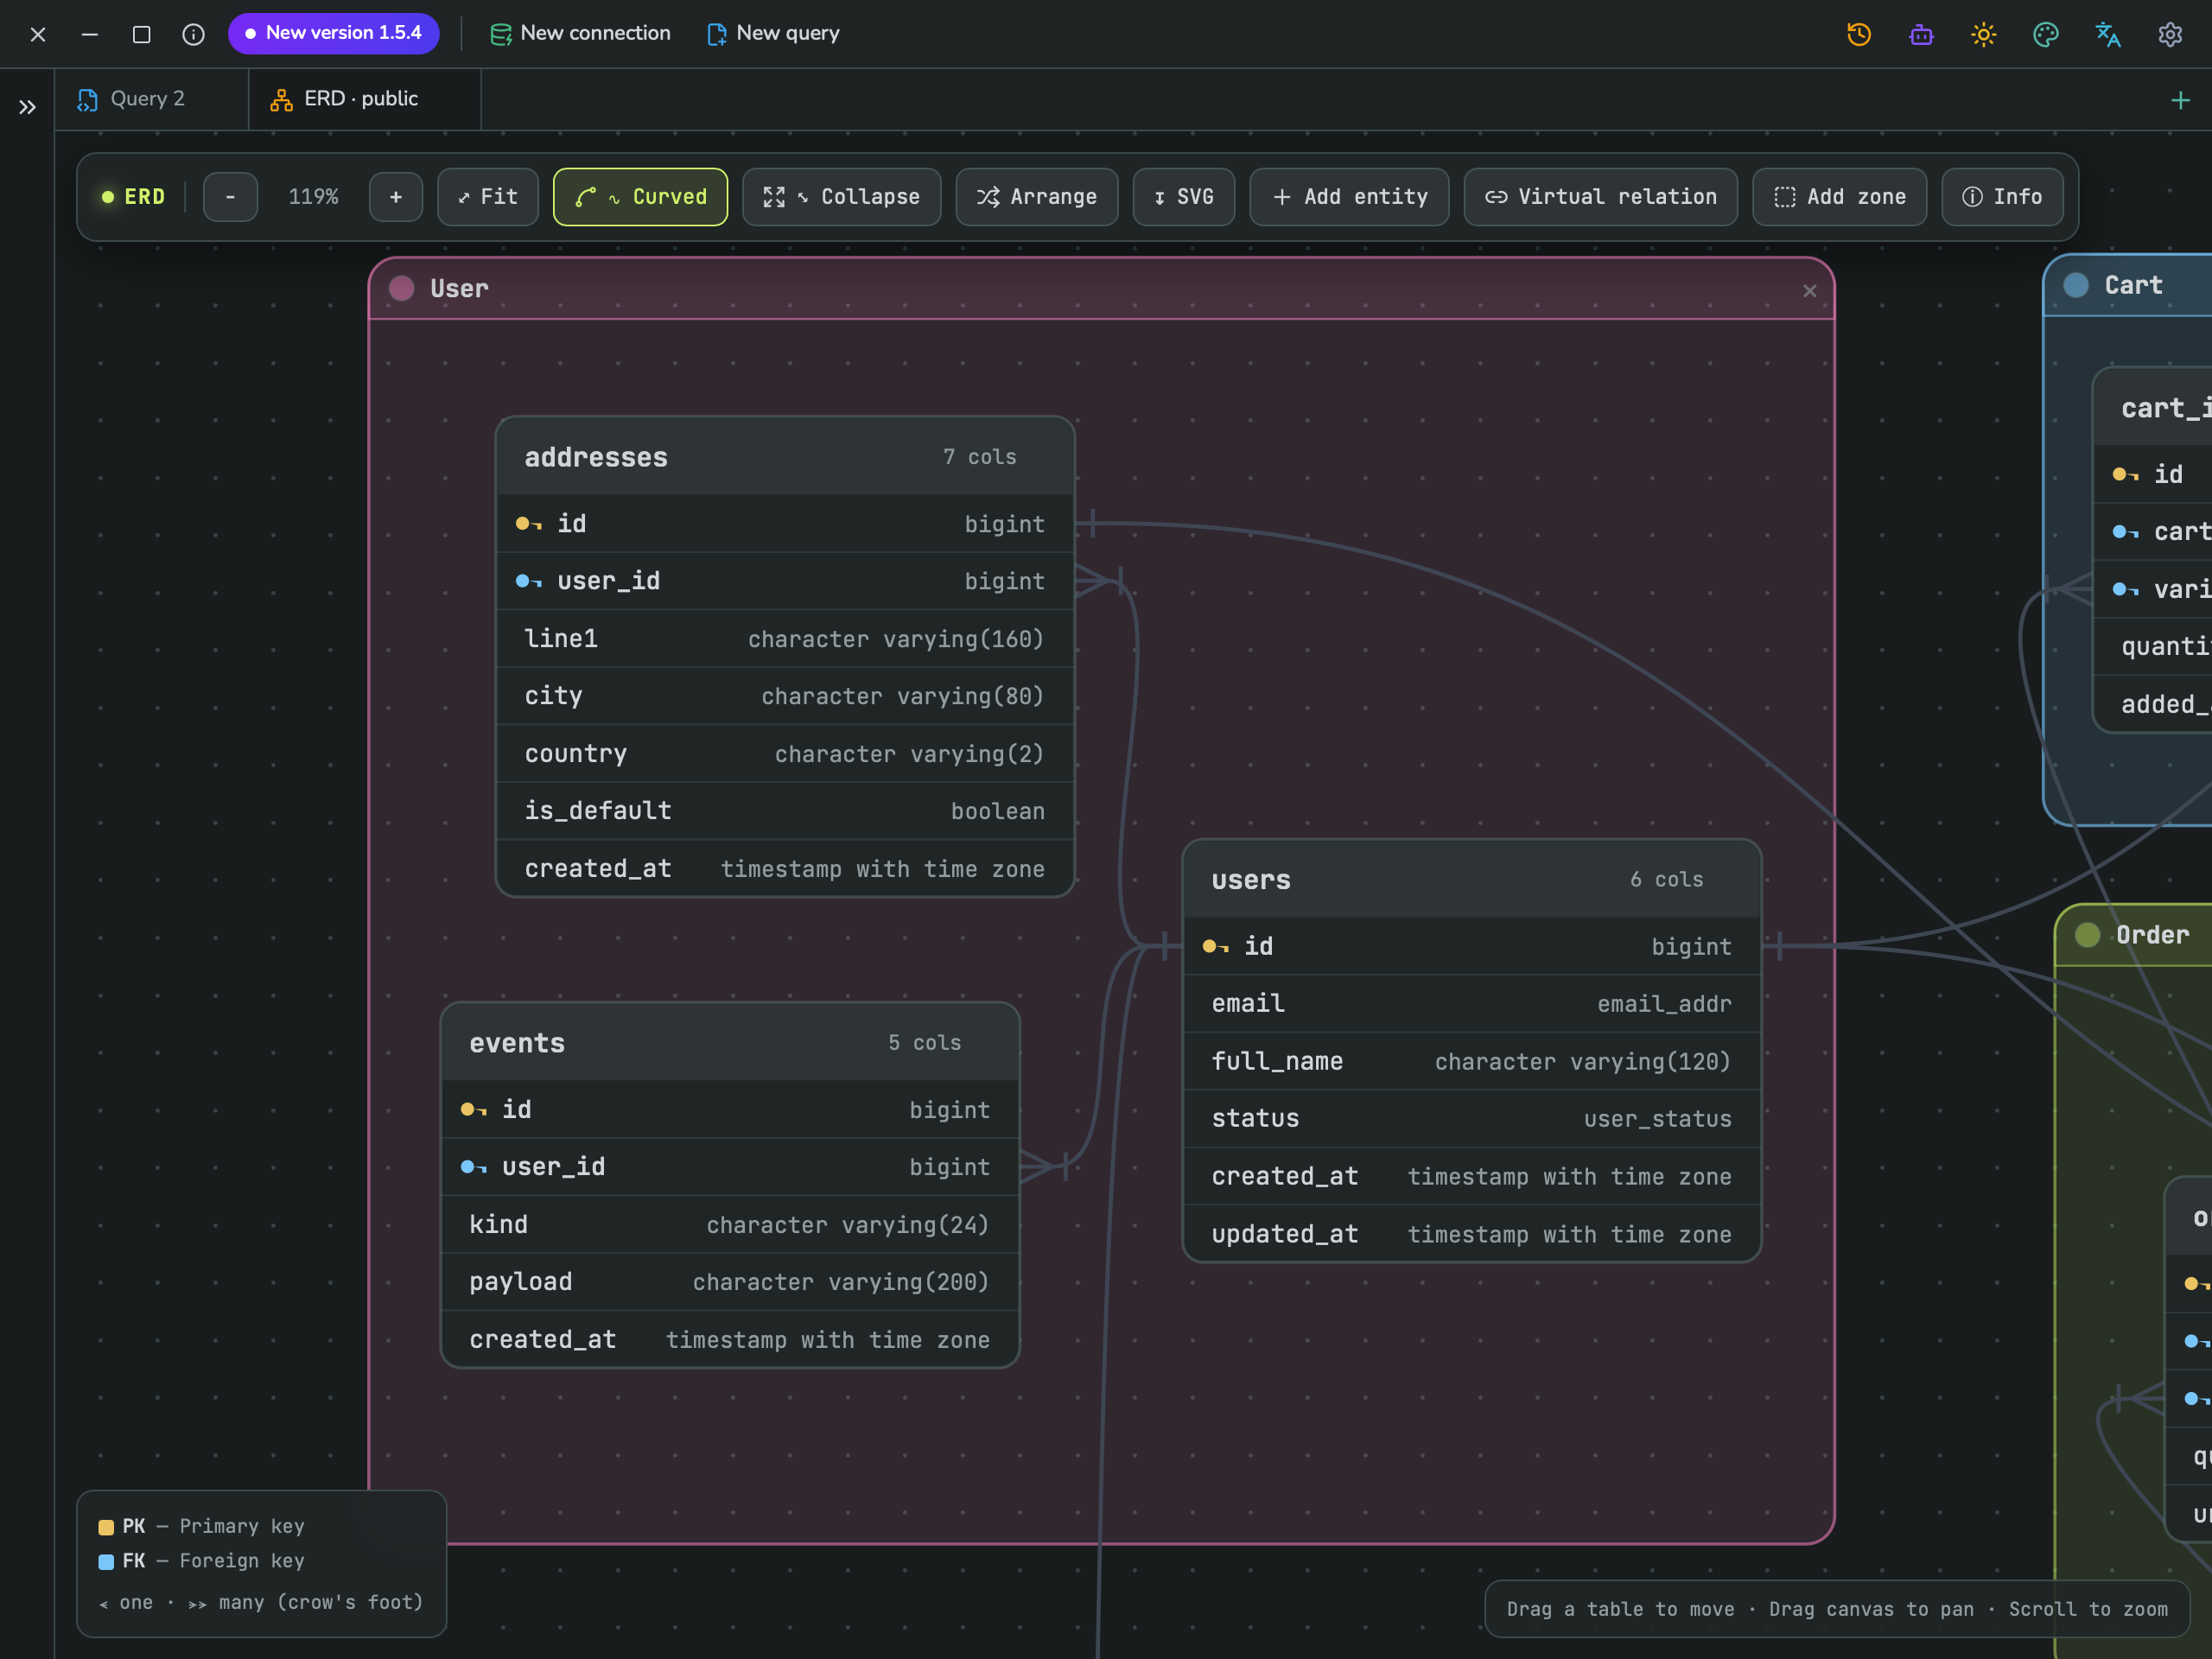Open the color palette theme icon

2045,34
